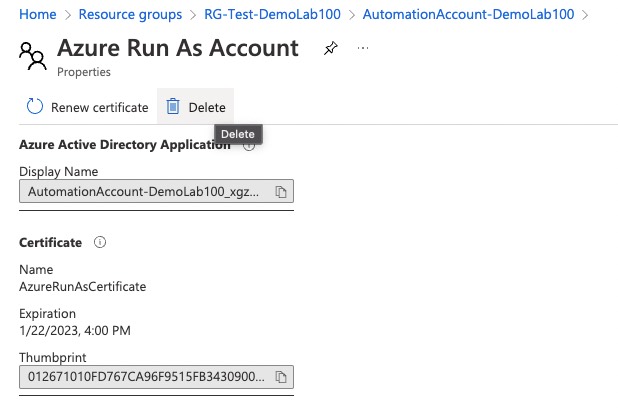618x411 pixels.
Task: Click the Azure Active Directory Application heading
Action: 125,145
